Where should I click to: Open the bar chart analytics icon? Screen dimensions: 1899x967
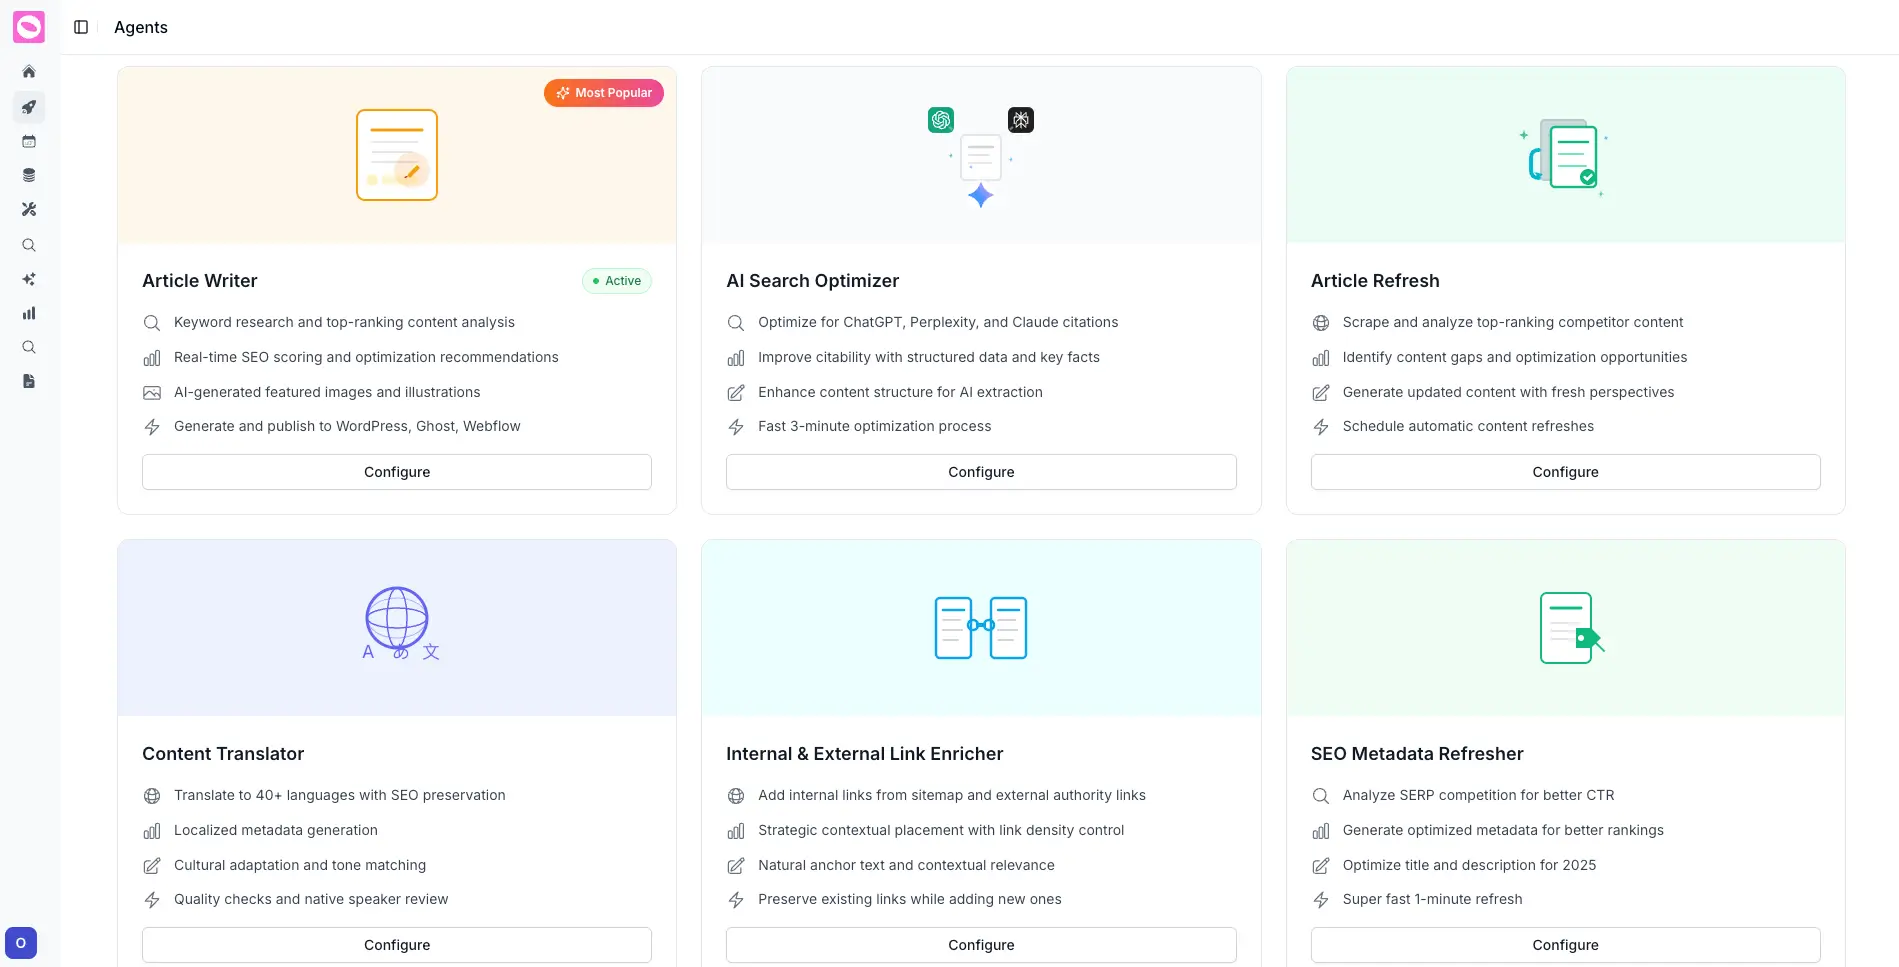29,313
